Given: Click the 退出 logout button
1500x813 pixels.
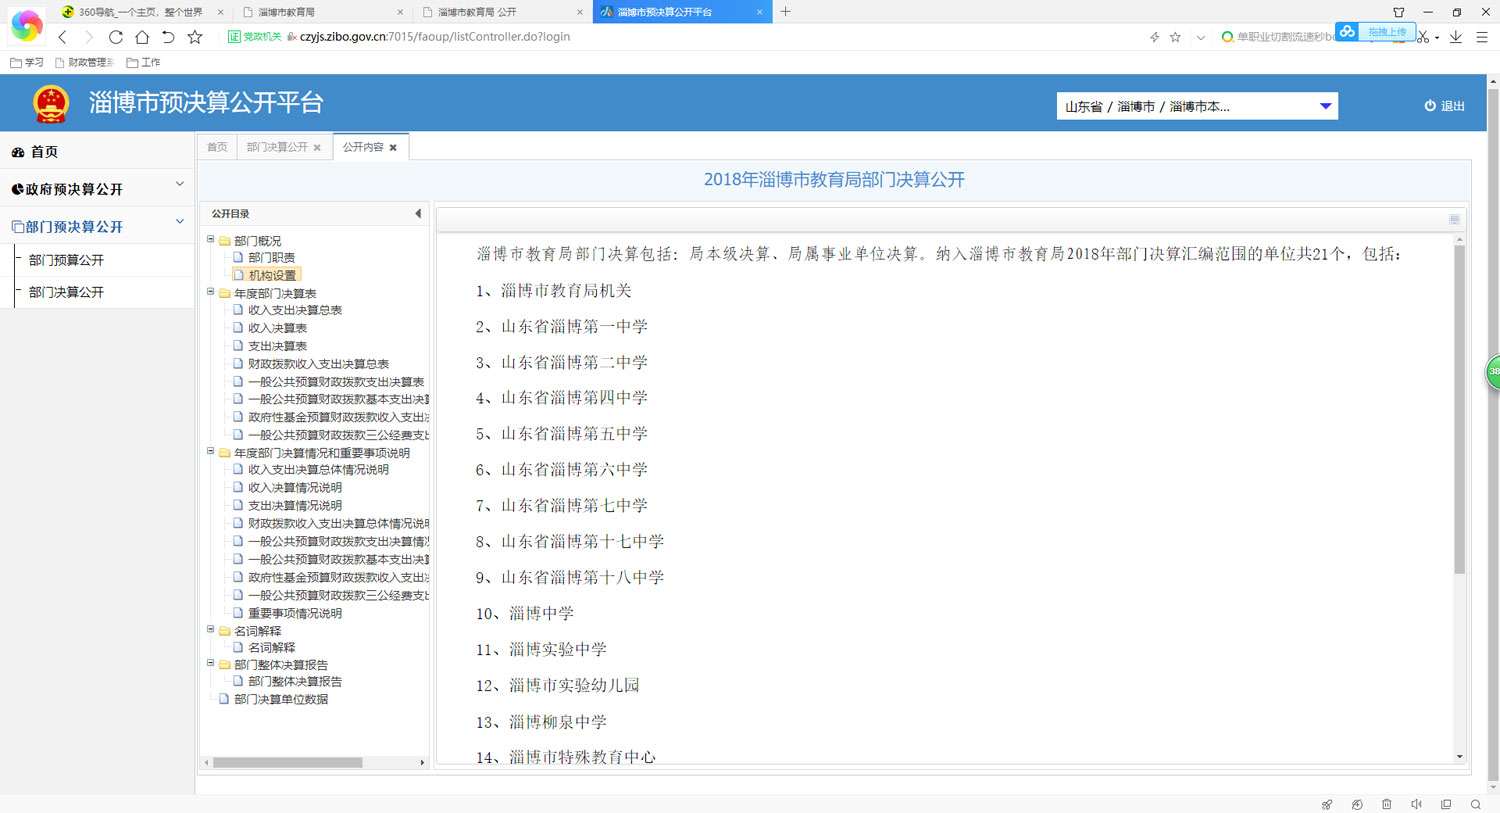Looking at the screenshot, I should tap(1444, 106).
